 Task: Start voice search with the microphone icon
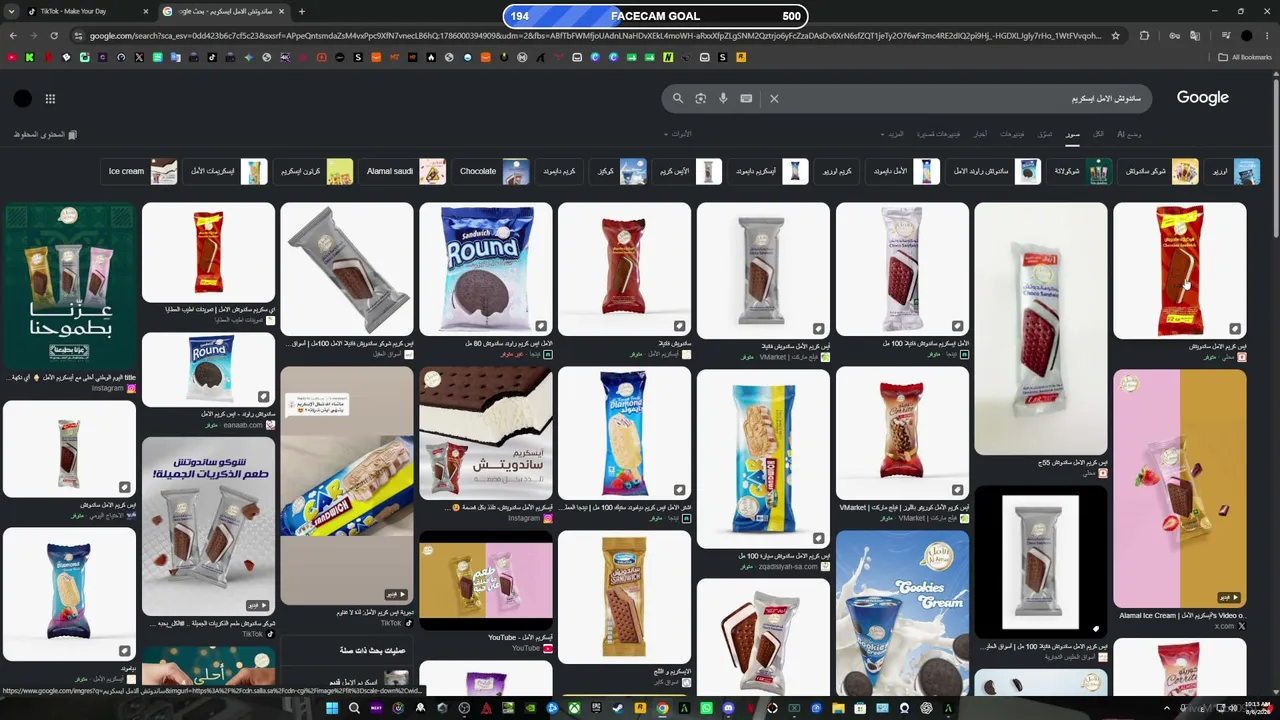(x=723, y=98)
